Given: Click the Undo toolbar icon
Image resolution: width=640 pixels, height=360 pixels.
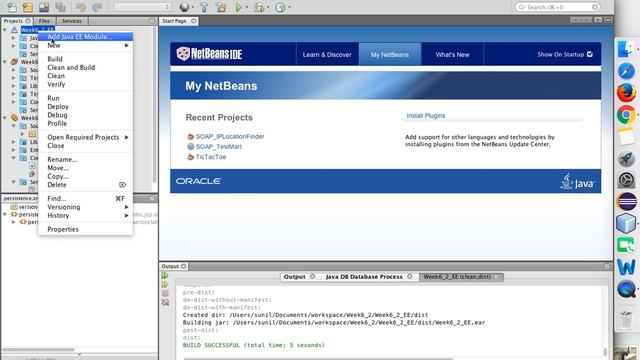Looking at the screenshot, I should 81,7.
